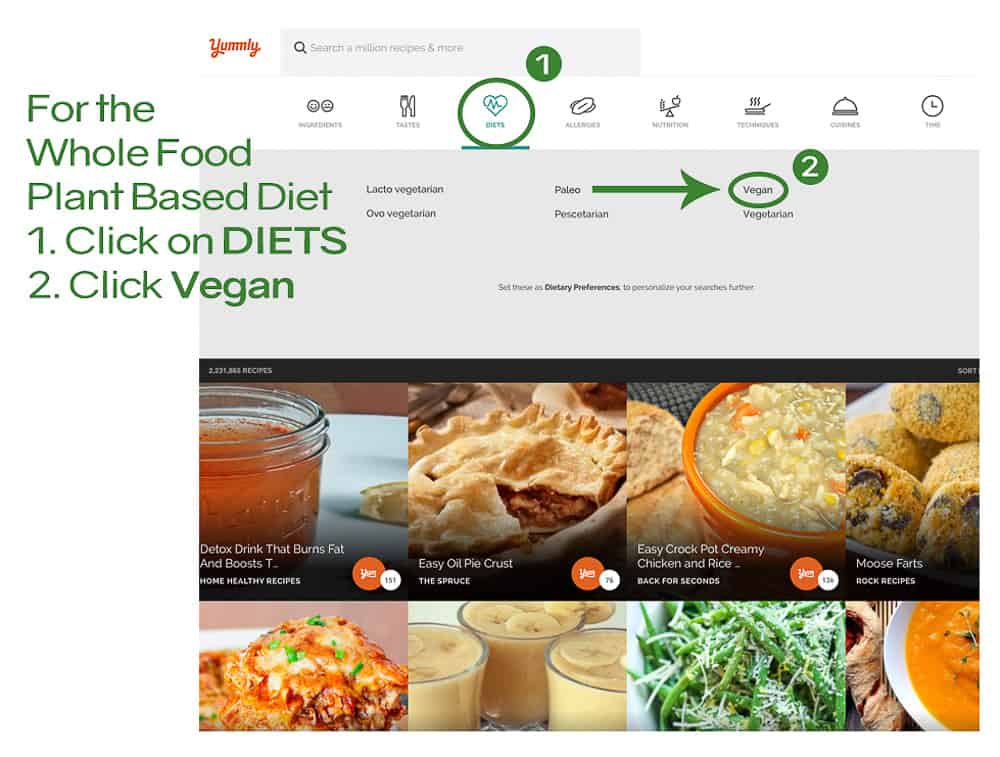This screenshot has height=757, width=1000.
Task: Focus the recipe search field
Action: [x=460, y=48]
